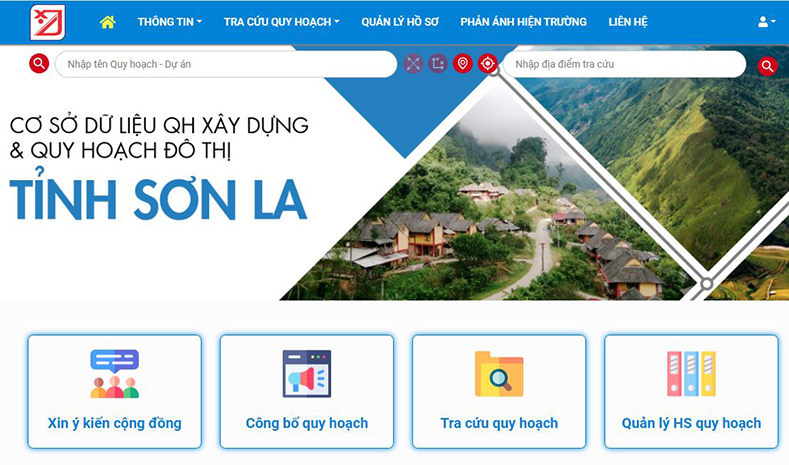Go to LIÊN HỆ page
Image resolution: width=789 pixels, height=465 pixels.
pos(628,22)
